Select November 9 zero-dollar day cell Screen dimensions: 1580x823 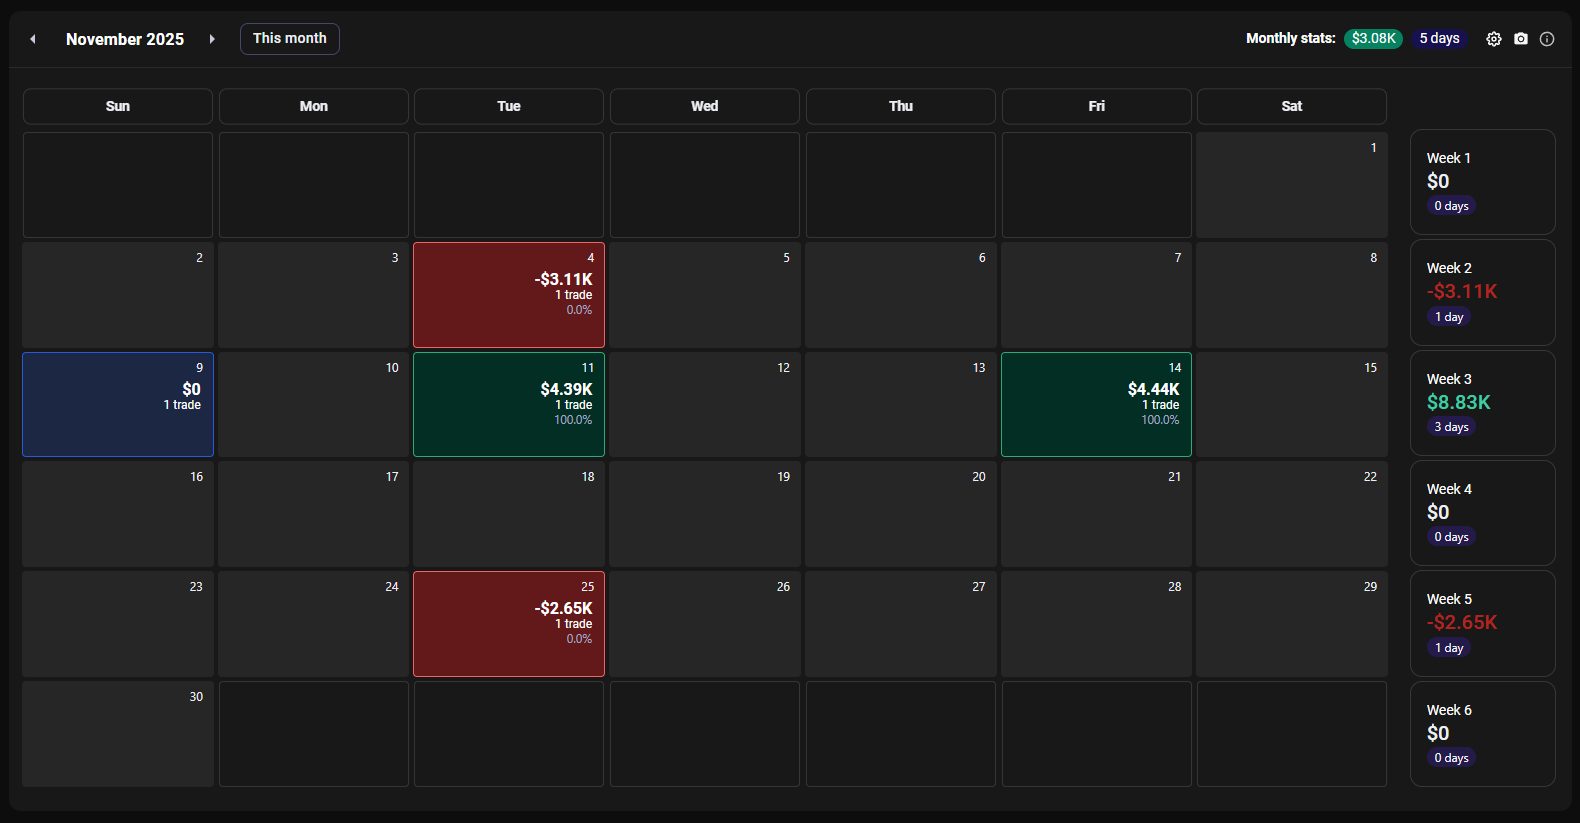click(118, 404)
